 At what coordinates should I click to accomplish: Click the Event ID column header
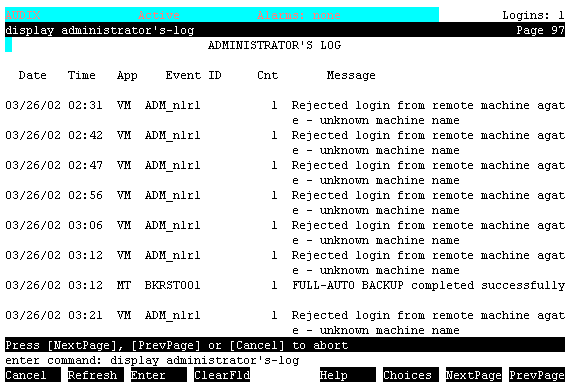click(193, 75)
